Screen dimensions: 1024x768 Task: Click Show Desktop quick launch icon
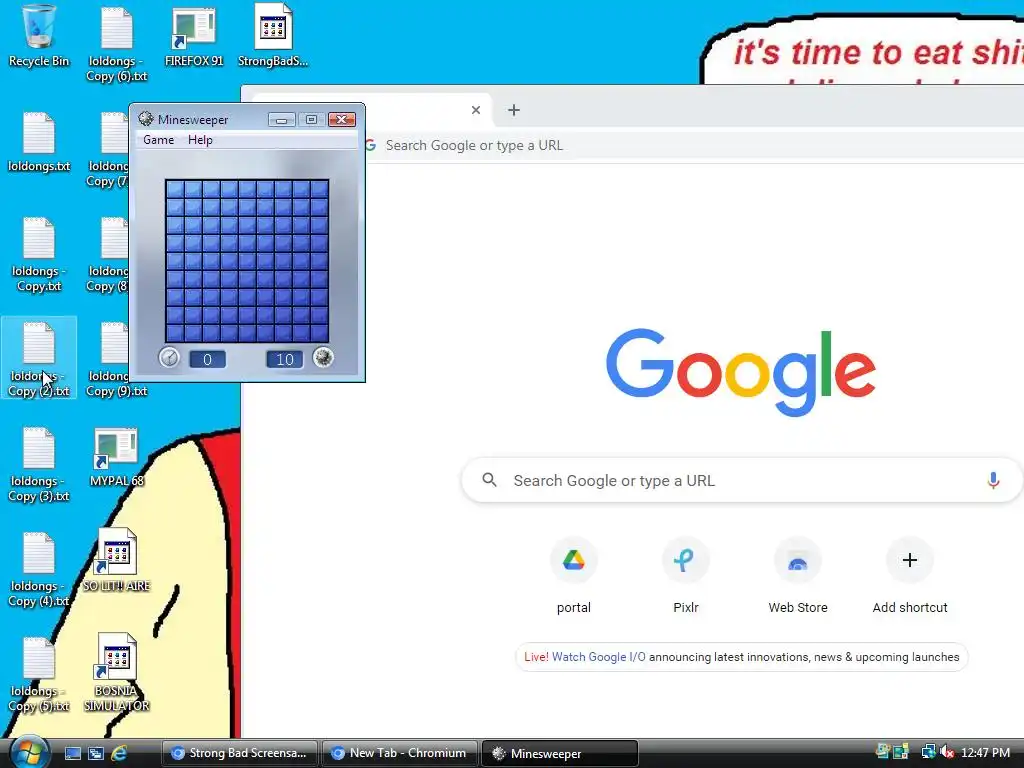(x=72, y=753)
